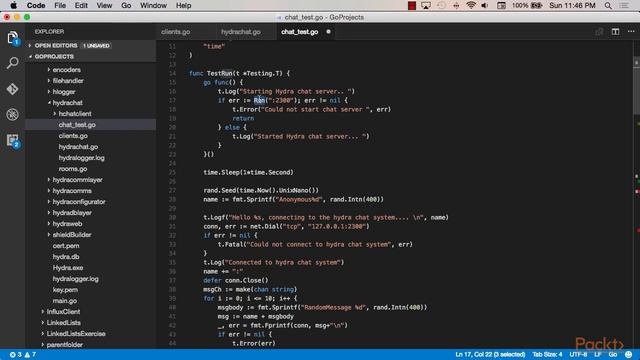Split the editor with the split icon
This screenshot has height=360, width=640.
(615, 31)
